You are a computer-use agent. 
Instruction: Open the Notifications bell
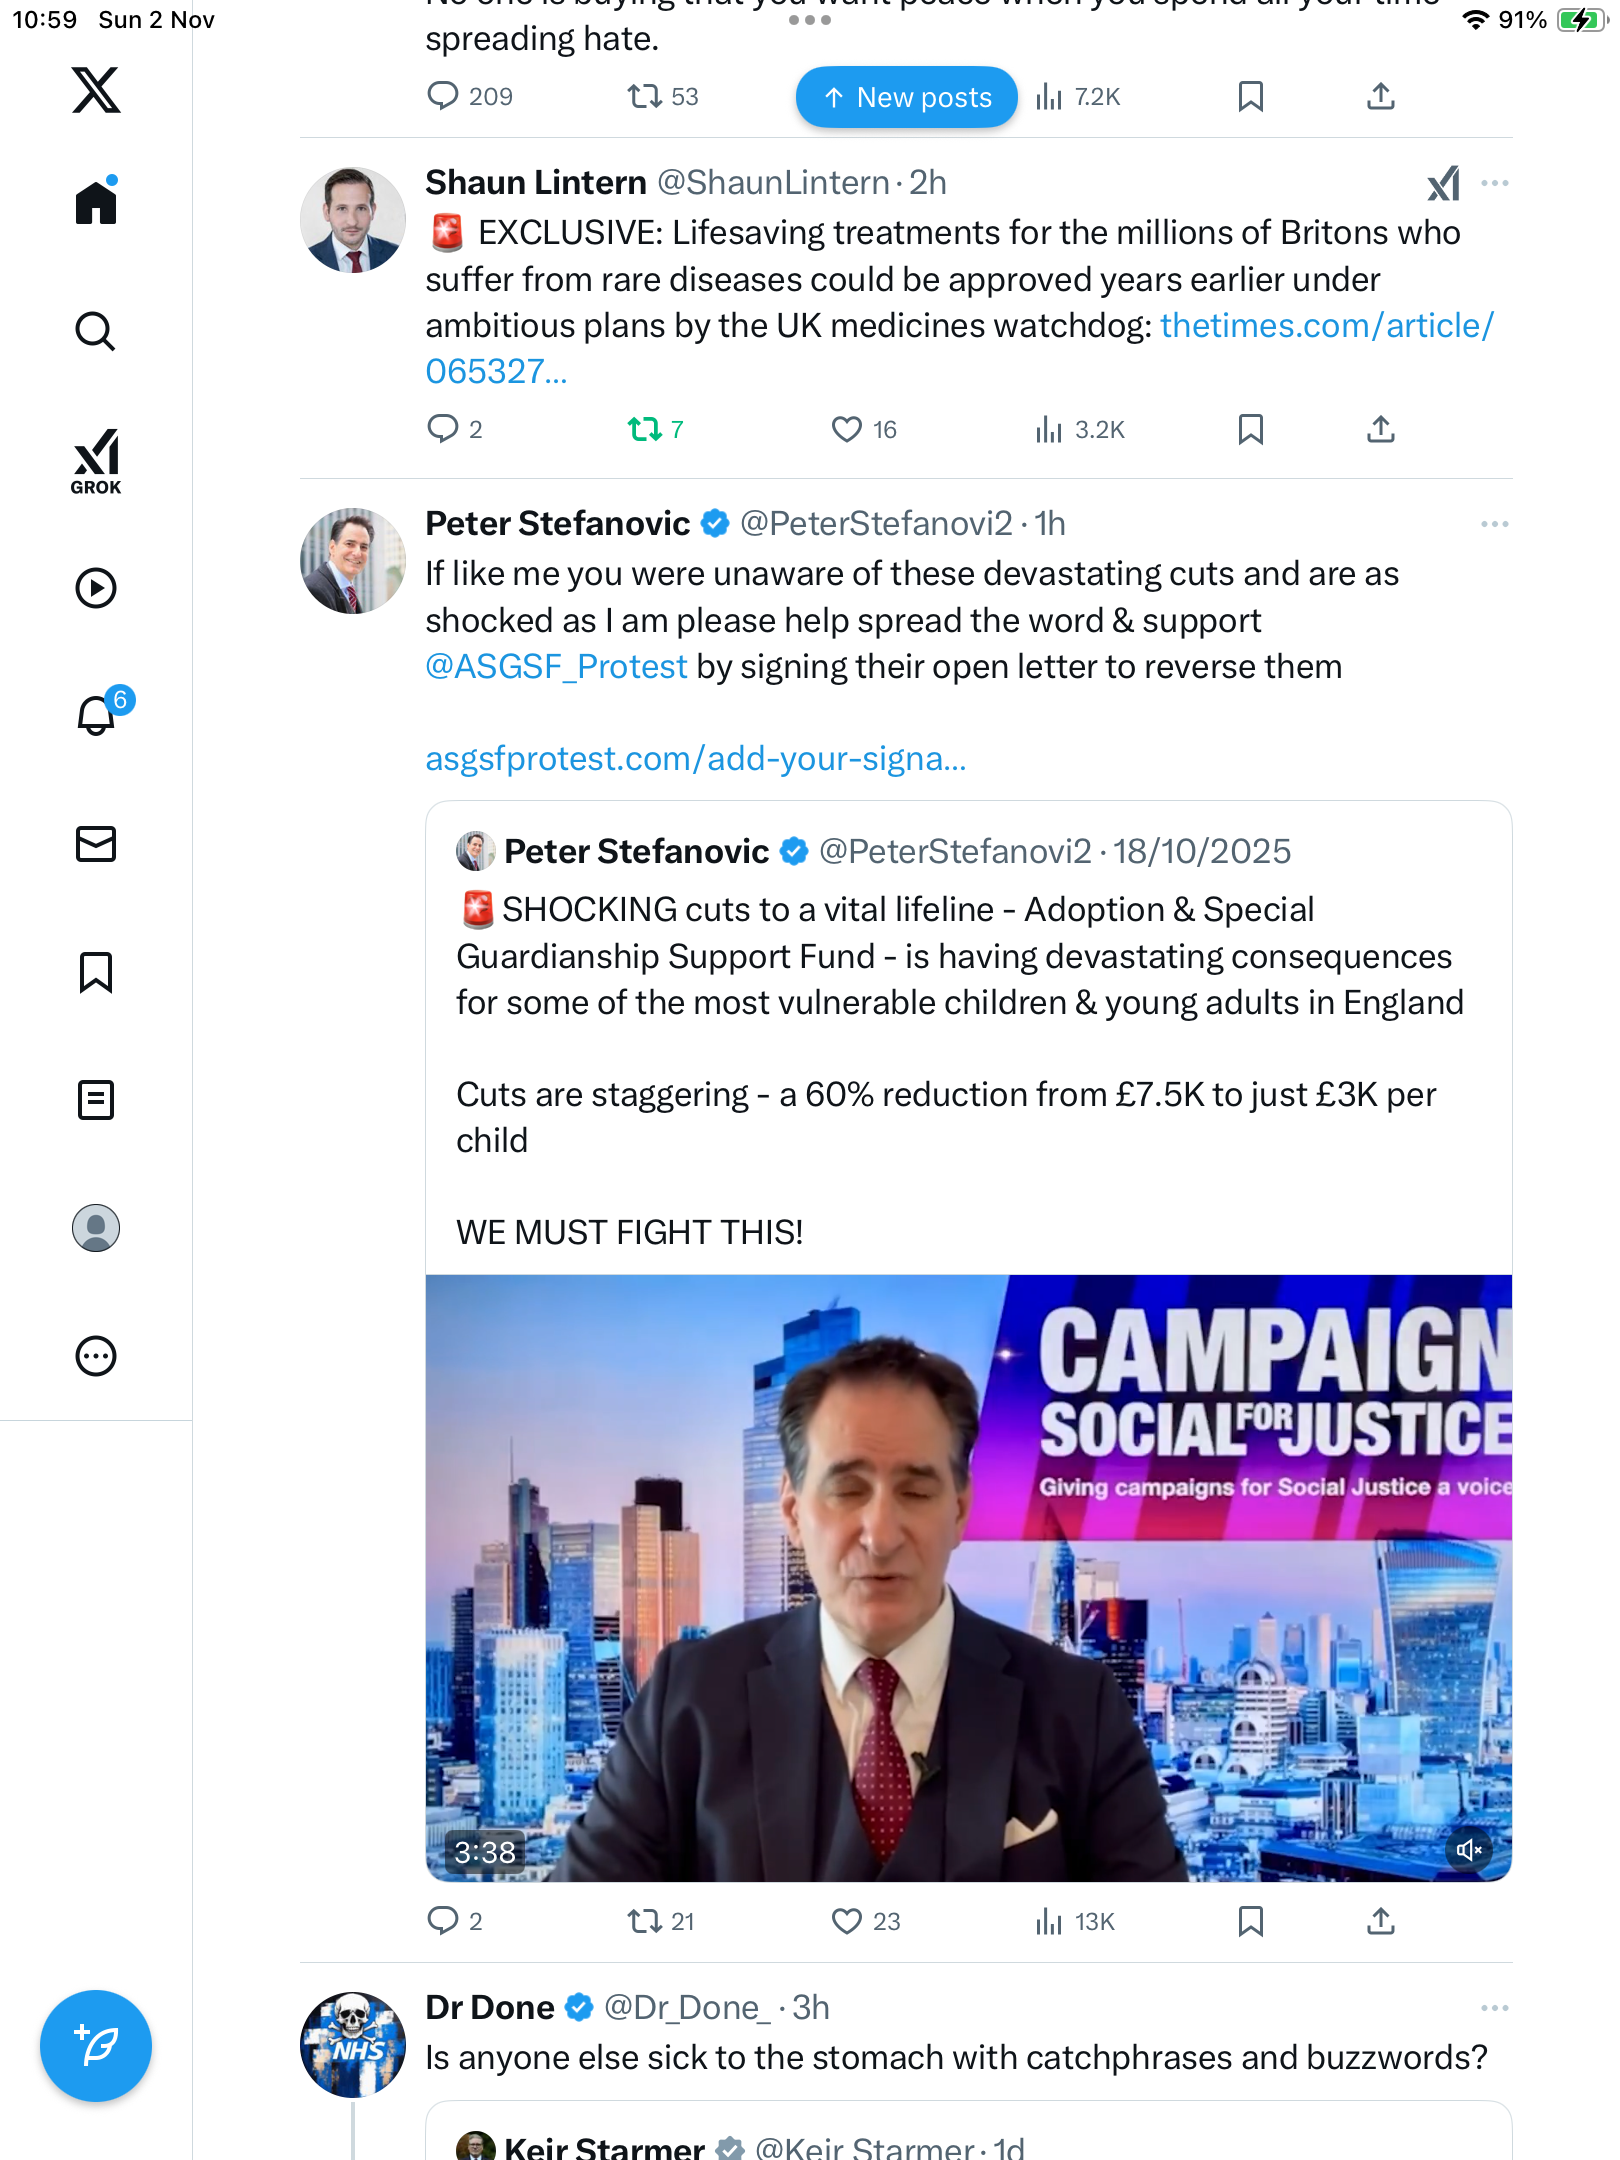tap(96, 716)
